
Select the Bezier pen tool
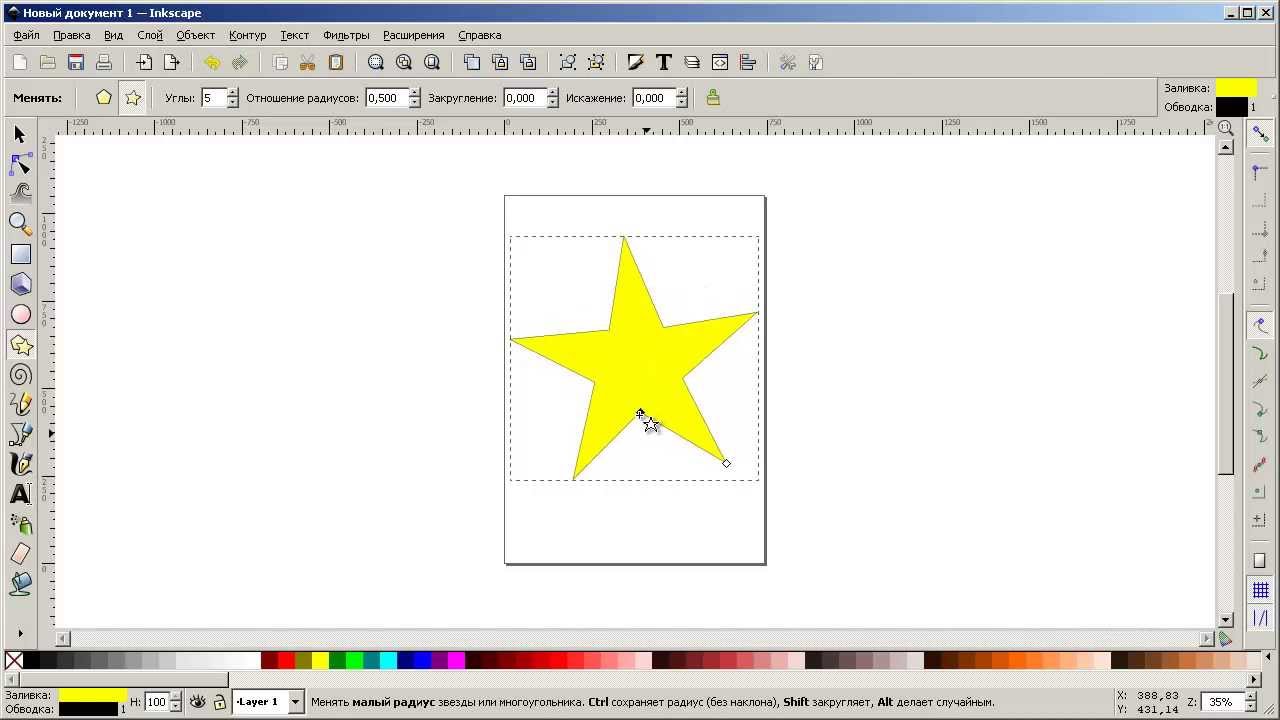[20, 434]
